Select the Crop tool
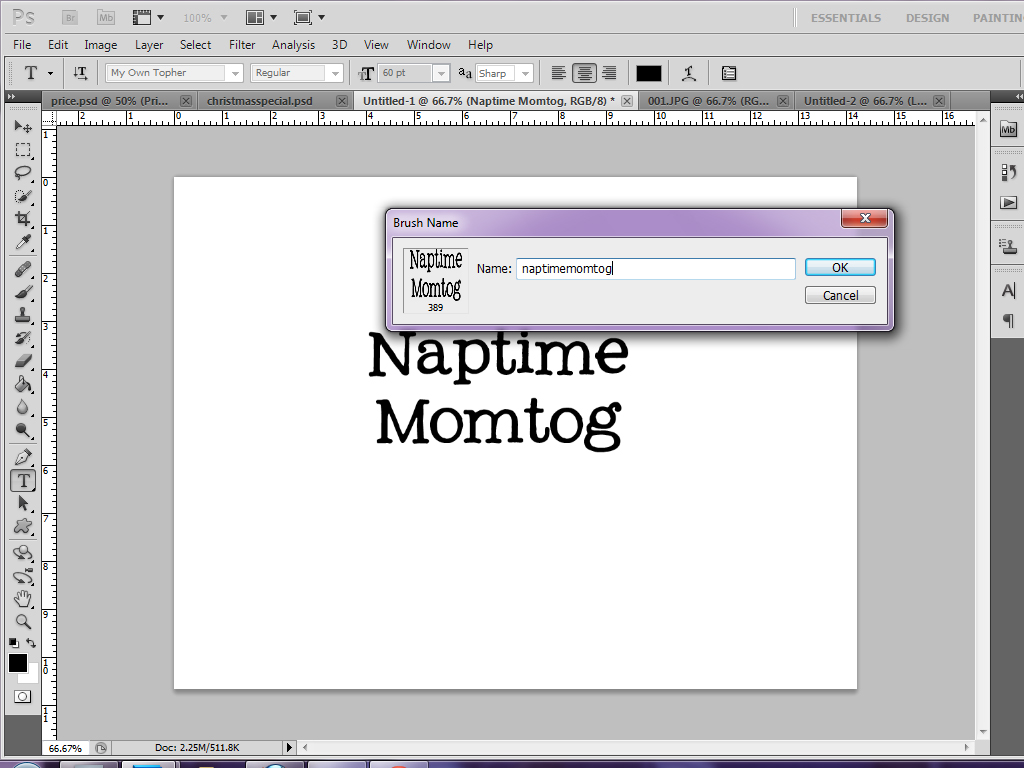Viewport: 1024px width, 768px height. tap(23, 218)
